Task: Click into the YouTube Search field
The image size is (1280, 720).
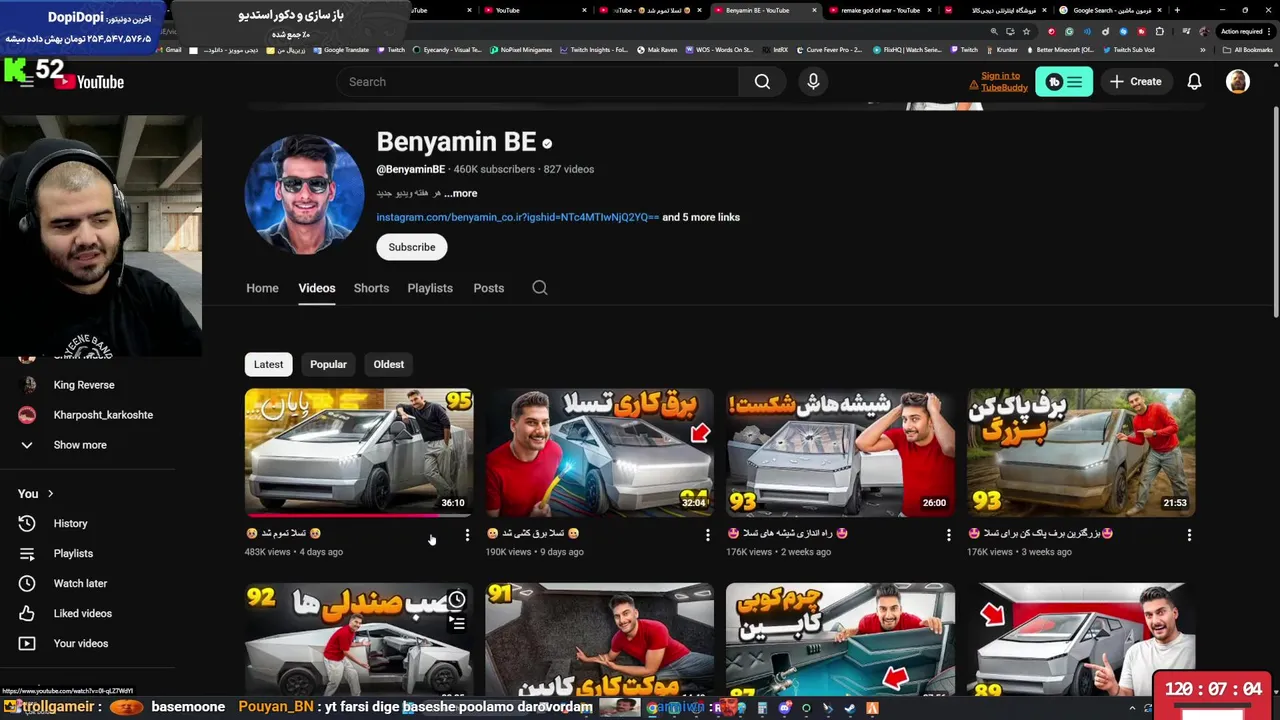Action: [538, 82]
